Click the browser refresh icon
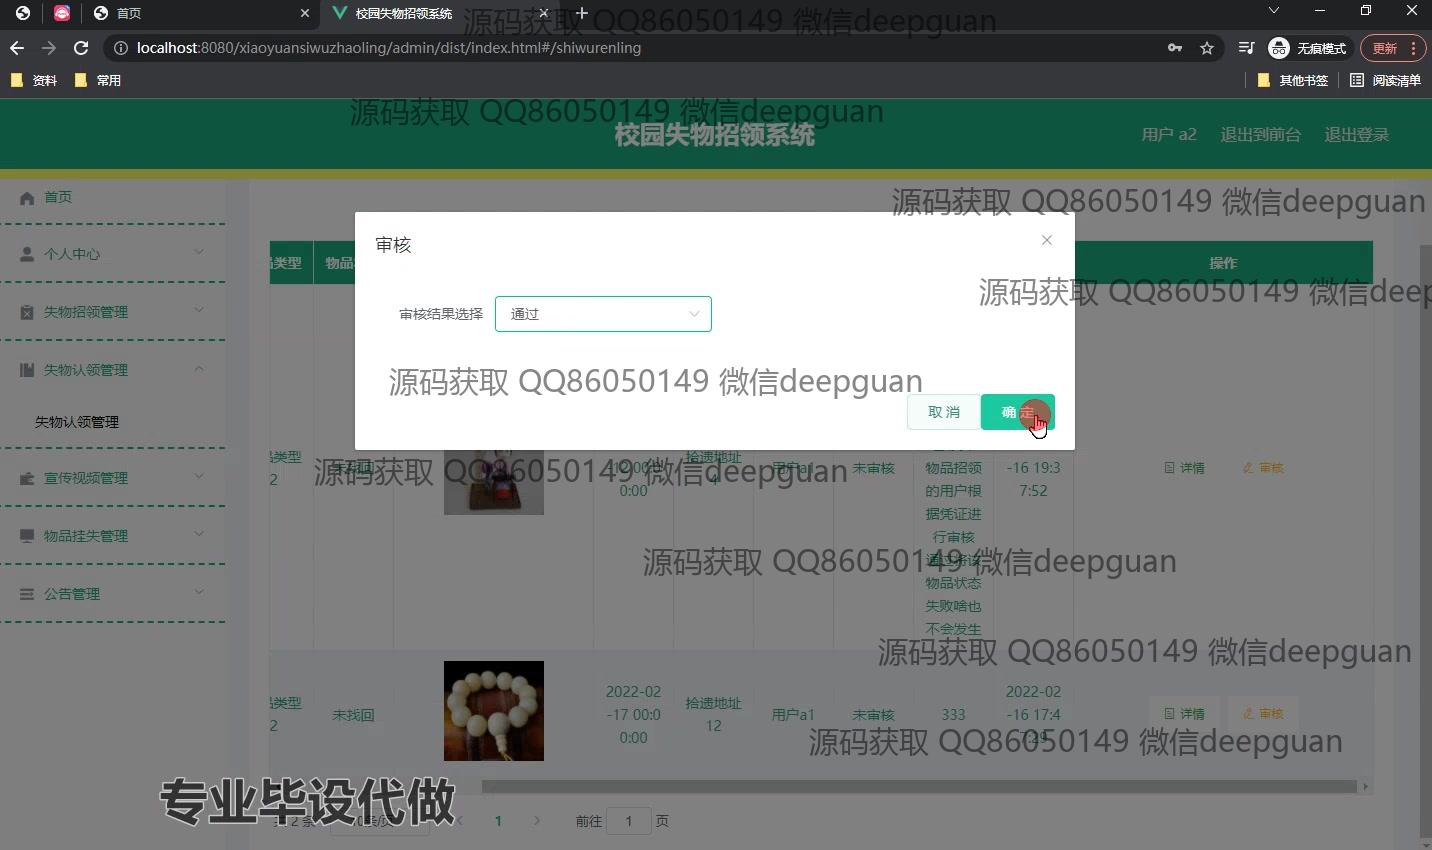The height and width of the screenshot is (850, 1432). pos(81,47)
